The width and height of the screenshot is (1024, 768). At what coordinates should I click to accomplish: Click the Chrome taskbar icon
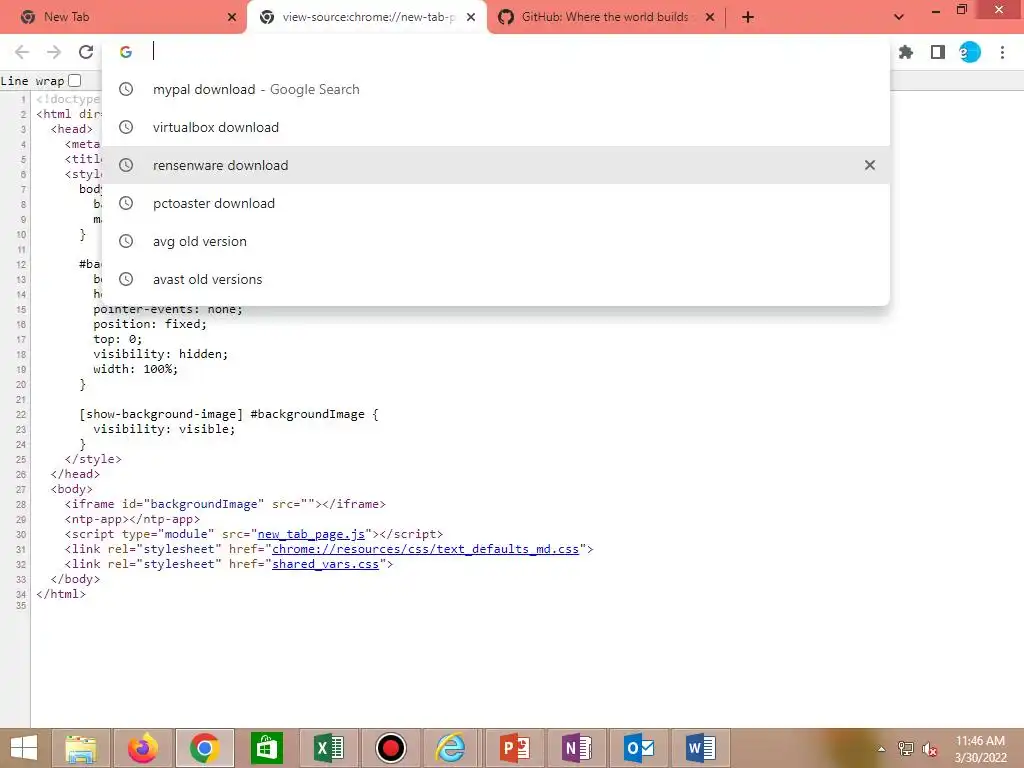tap(204, 748)
